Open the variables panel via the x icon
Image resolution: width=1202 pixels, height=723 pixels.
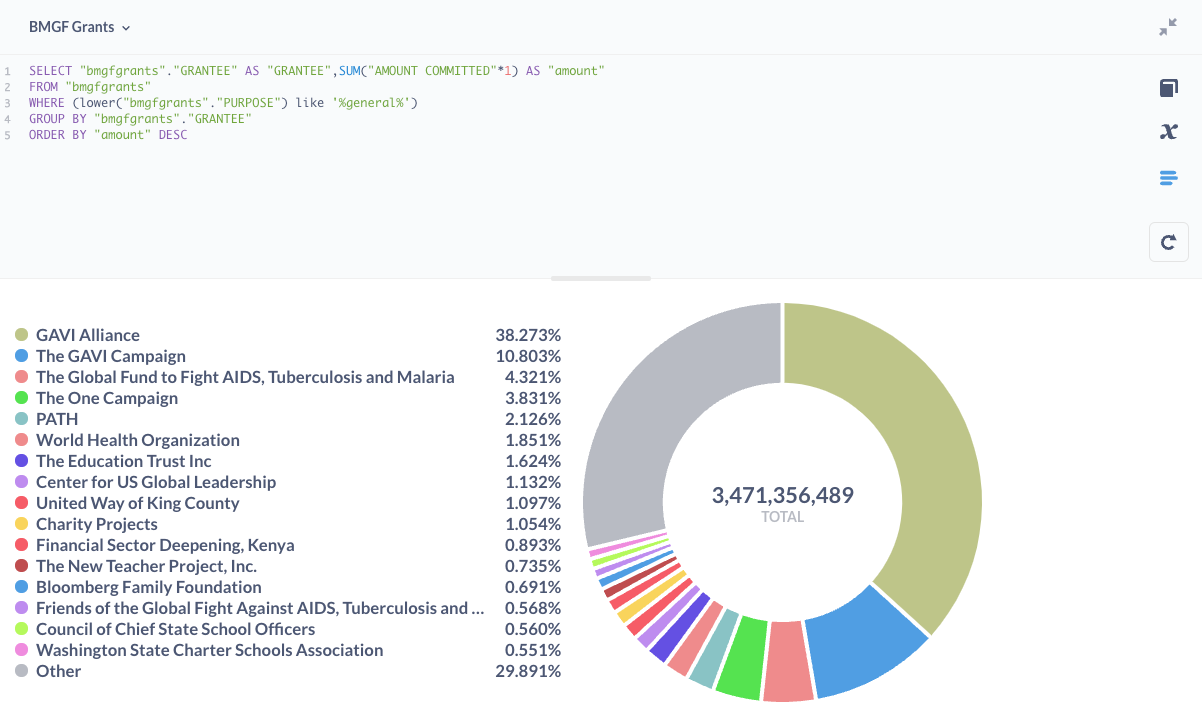(1167, 131)
